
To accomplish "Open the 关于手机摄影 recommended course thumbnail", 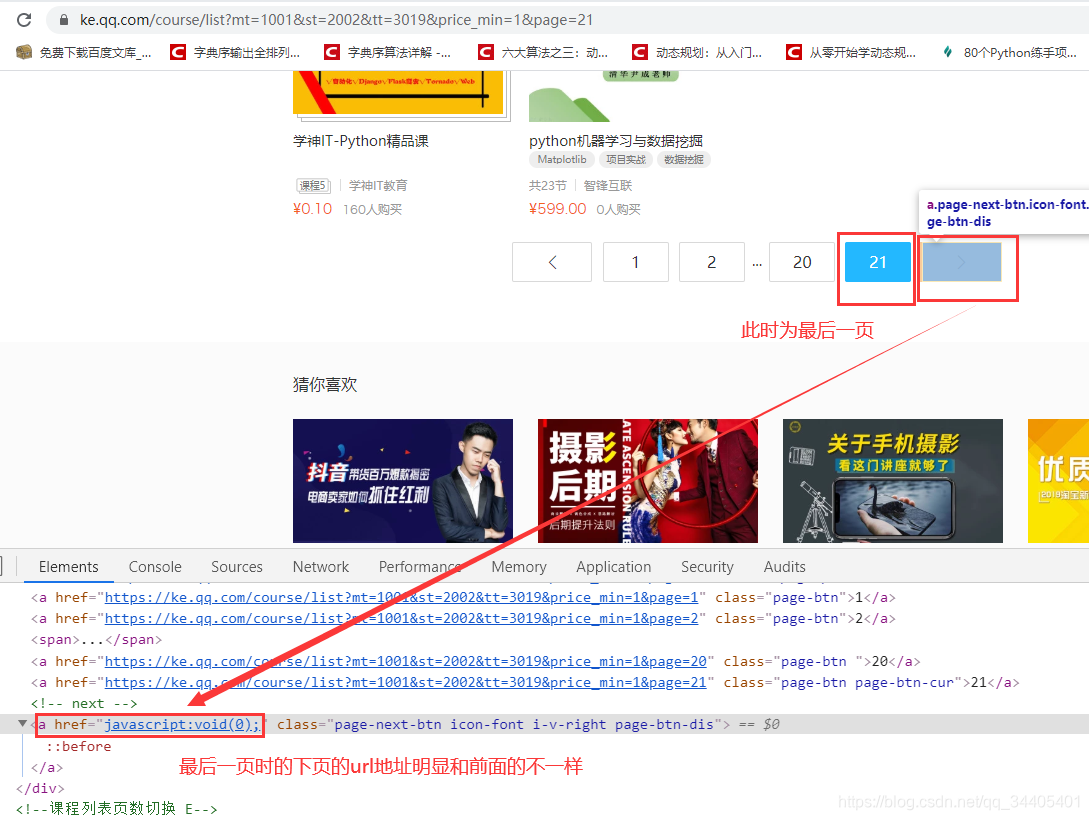I will pos(892,480).
